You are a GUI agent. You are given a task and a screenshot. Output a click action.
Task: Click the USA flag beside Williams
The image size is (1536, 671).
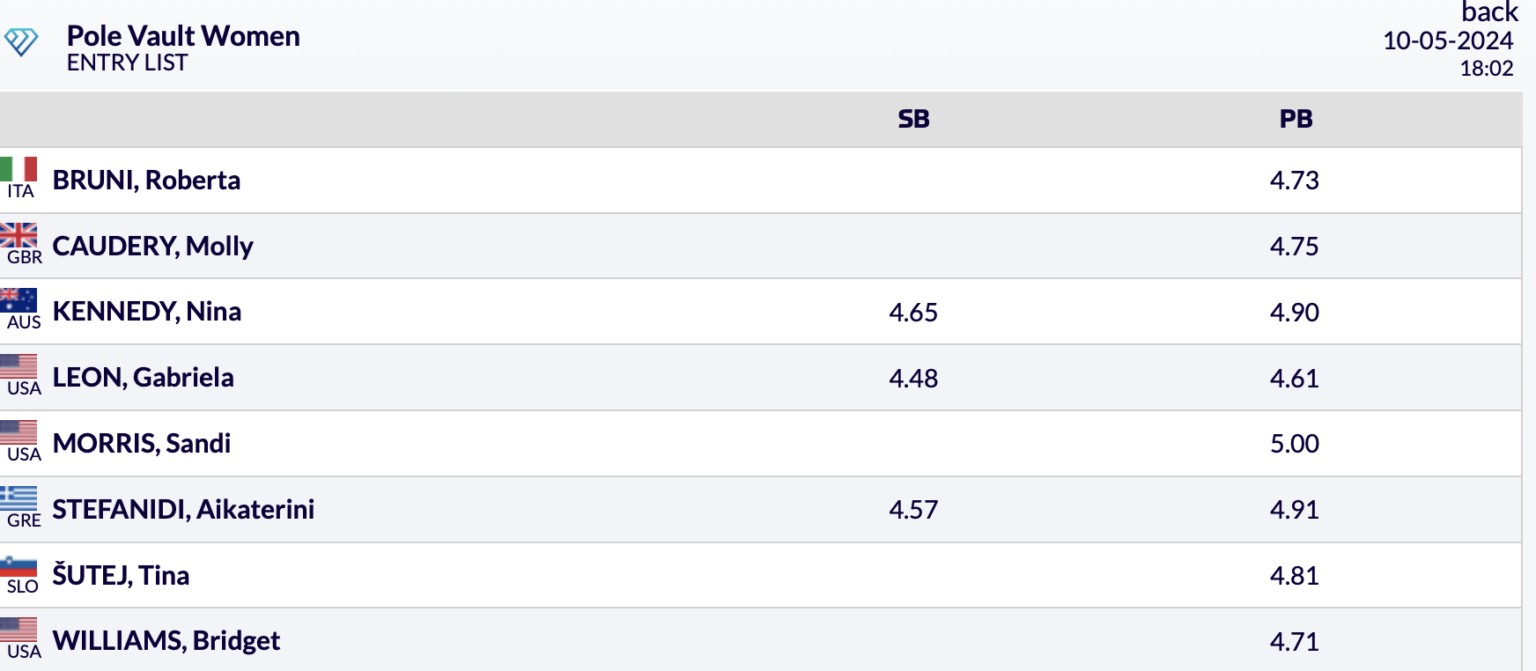tap(19, 630)
